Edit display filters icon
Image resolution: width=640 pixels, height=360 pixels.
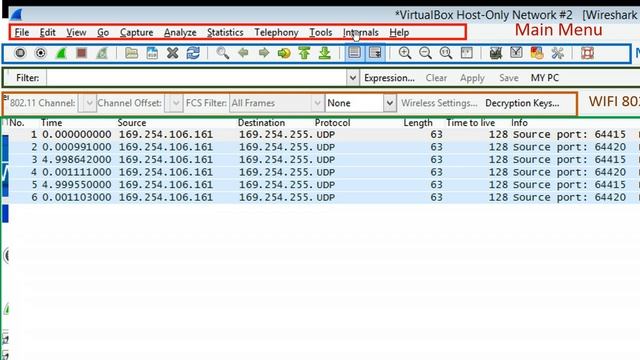pos(516,53)
